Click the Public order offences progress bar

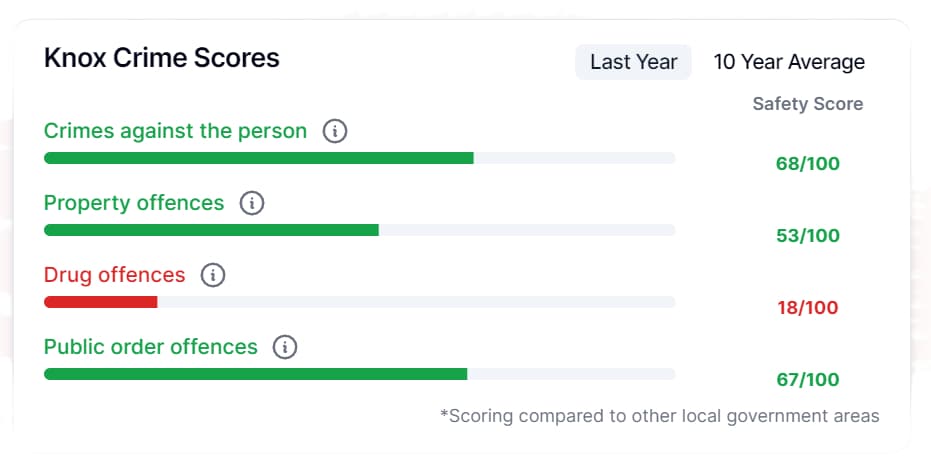pos(255,374)
